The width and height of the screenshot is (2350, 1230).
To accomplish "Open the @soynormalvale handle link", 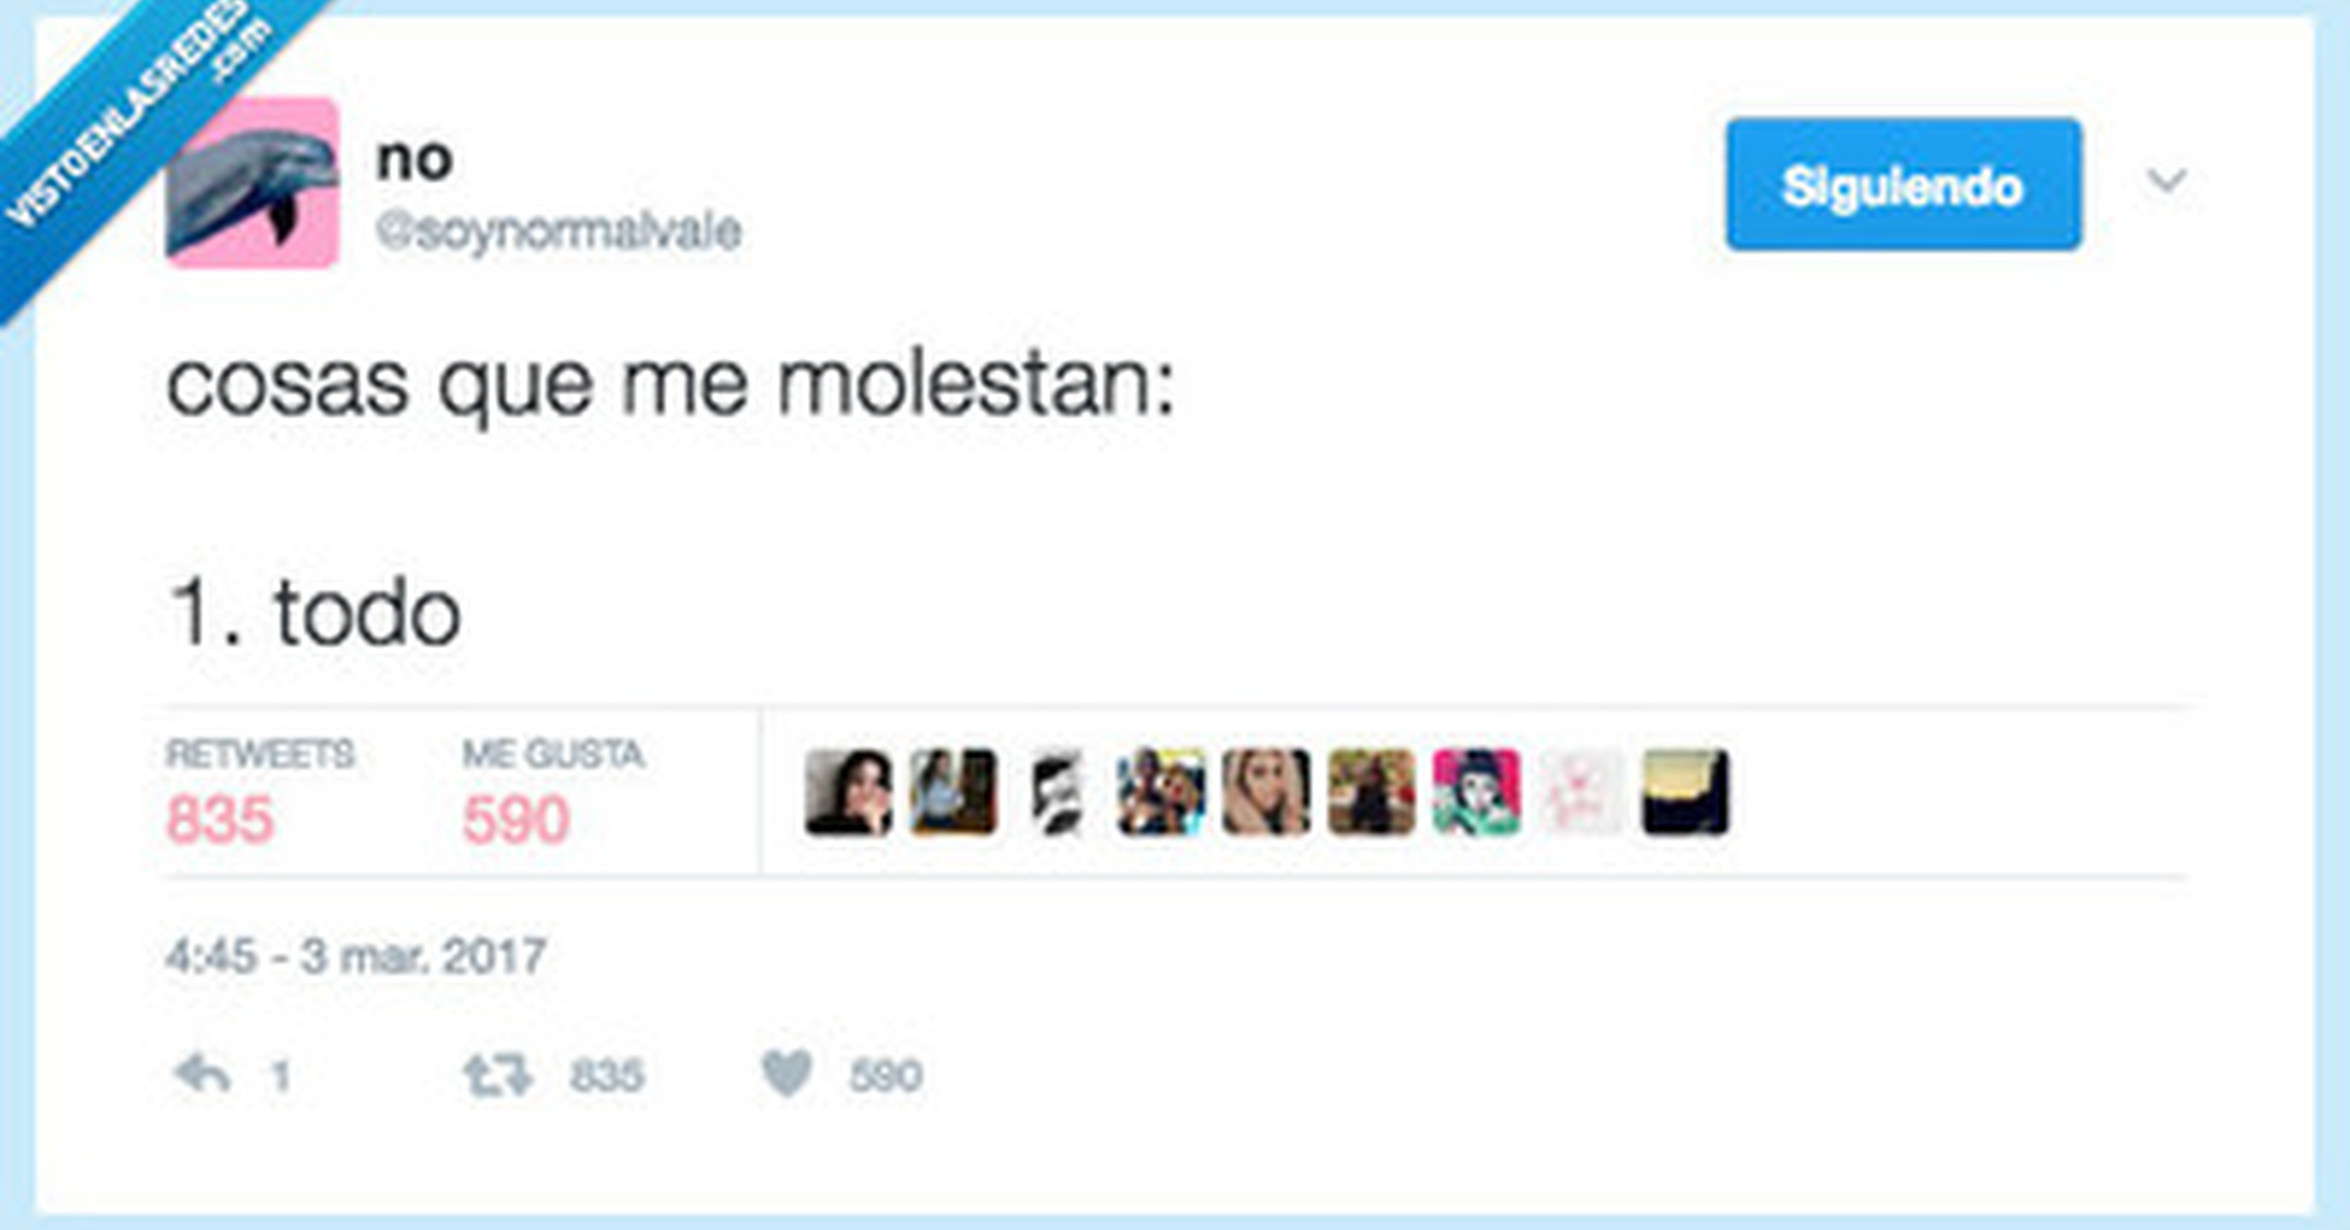I will (558, 231).
